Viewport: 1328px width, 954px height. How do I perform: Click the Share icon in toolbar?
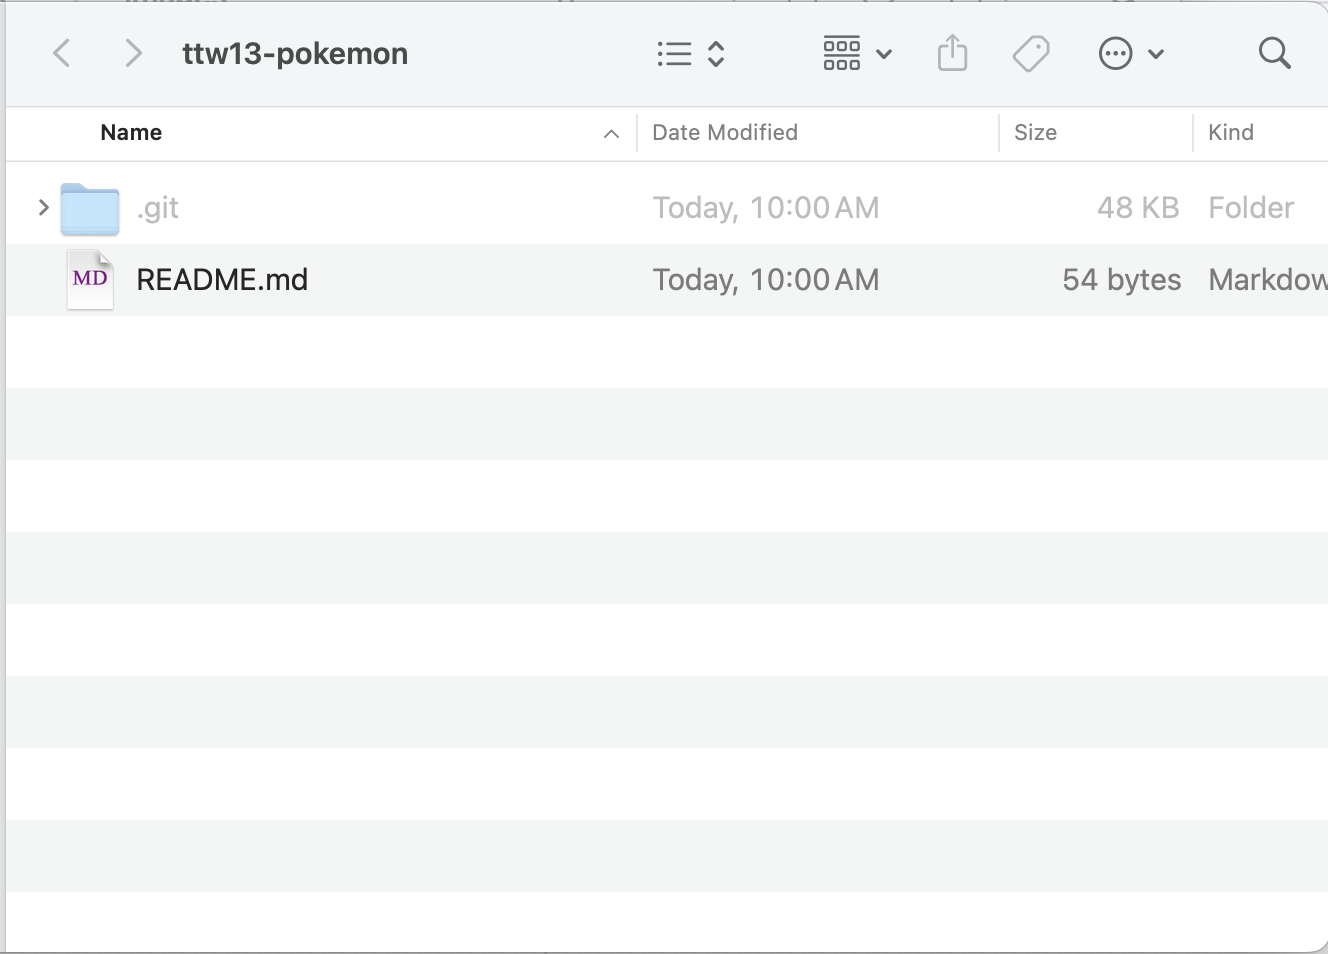[x=952, y=54]
